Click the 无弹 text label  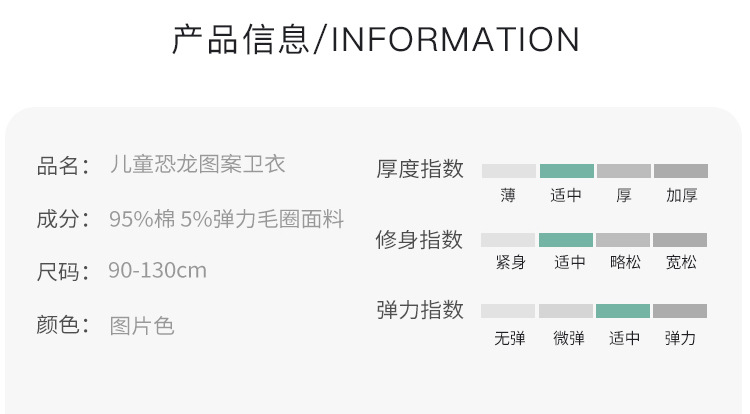pyautogui.click(x=509, y=338)
